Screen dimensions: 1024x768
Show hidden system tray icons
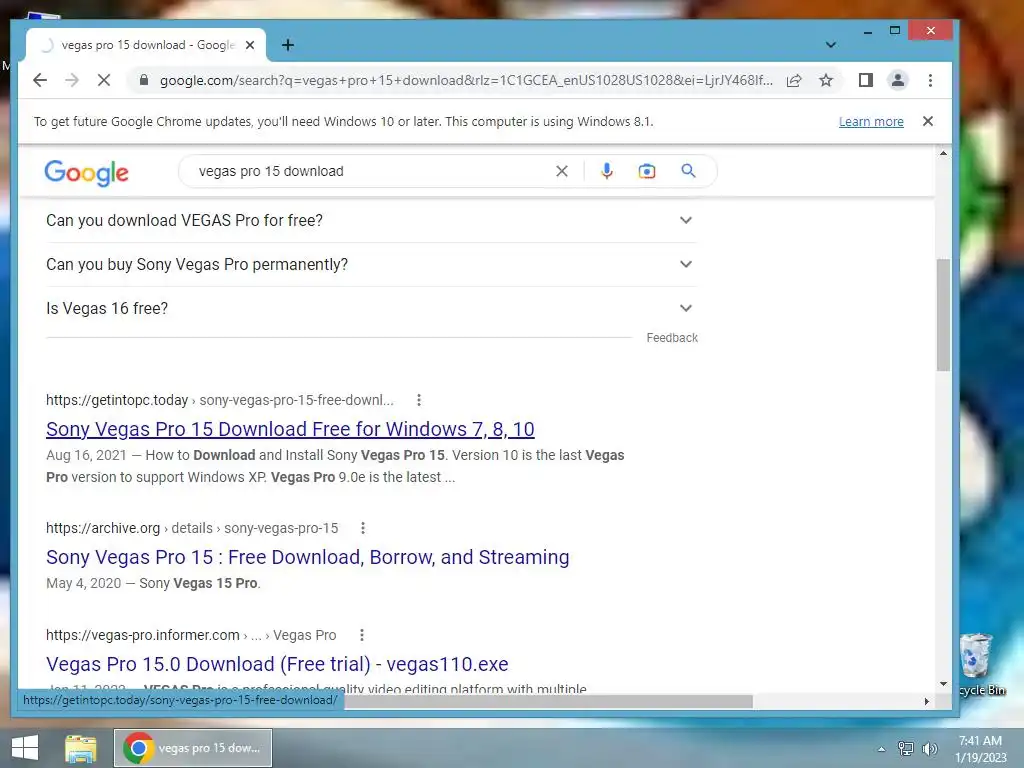pos(881,749)
